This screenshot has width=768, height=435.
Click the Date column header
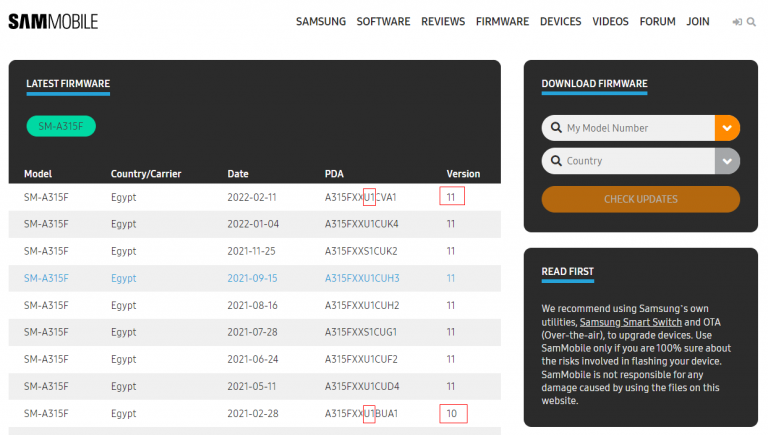point(238,174)
